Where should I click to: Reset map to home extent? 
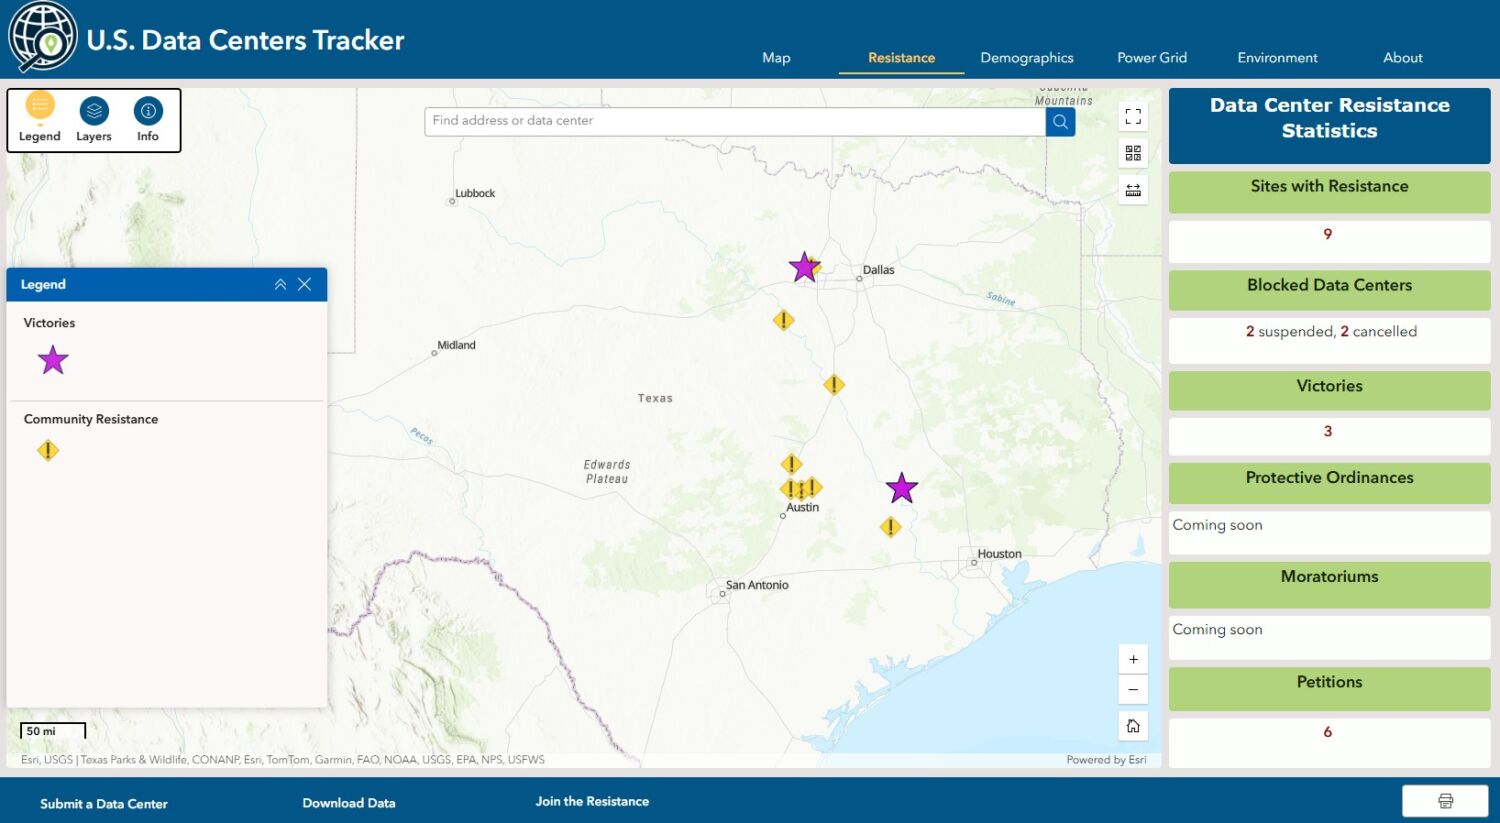pyautogui.click(x=1133, y=726)
